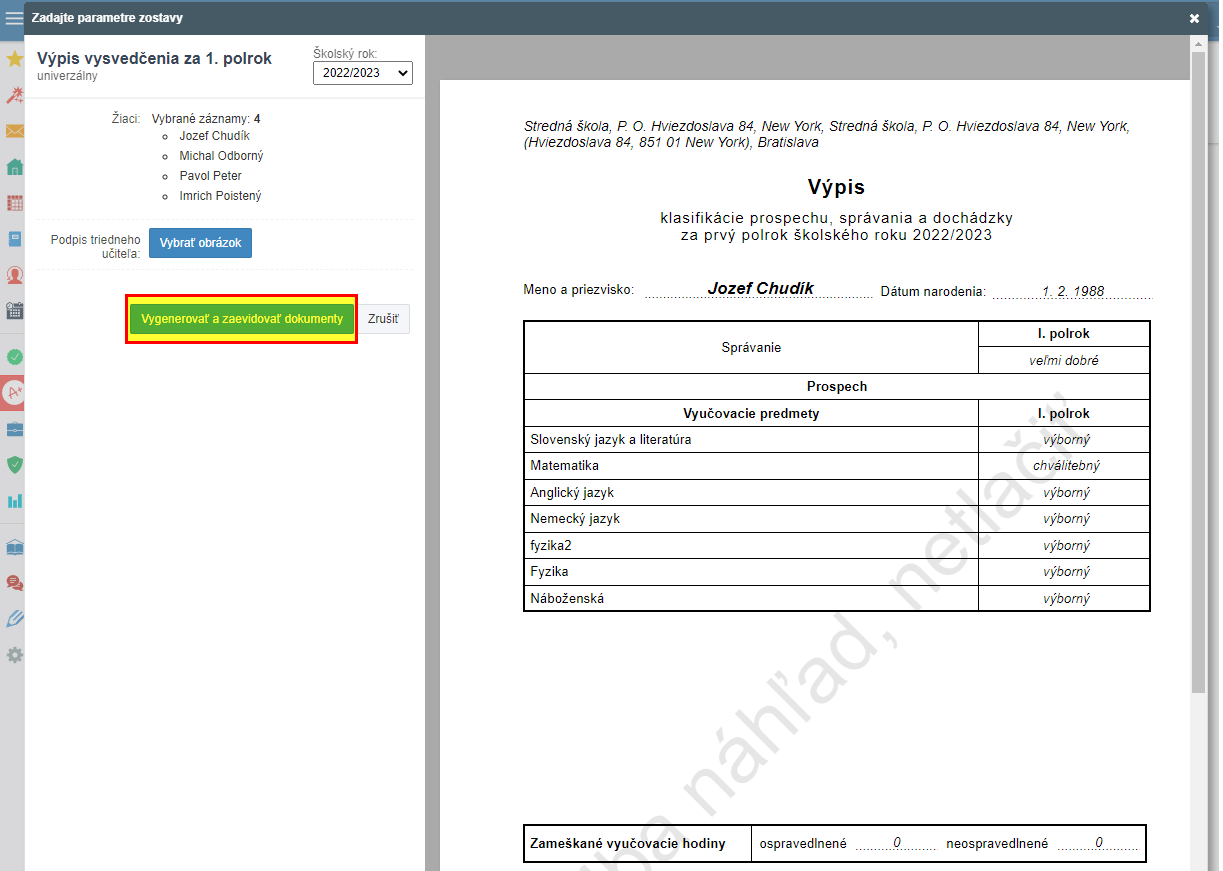The height and width of the screenshot is (871, 1223).
Task: Click the open book sidebar icon
Action: pos(14,547)
